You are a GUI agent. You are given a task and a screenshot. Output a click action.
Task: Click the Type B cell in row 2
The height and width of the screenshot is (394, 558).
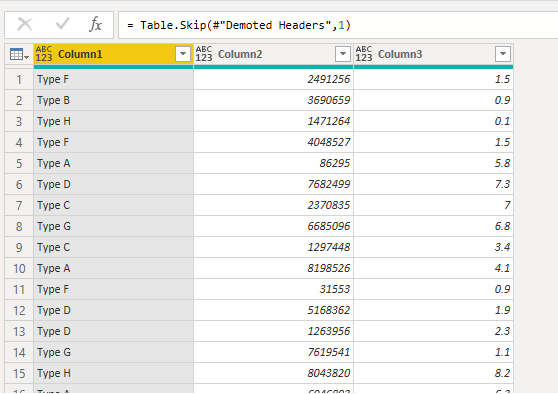114,100
